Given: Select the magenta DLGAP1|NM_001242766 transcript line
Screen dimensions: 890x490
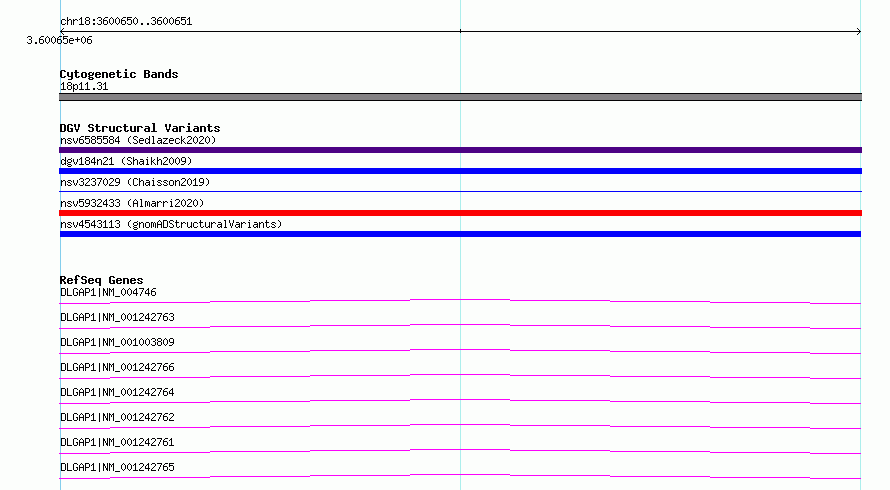Looking at the screenshot, I should point(460,376).
